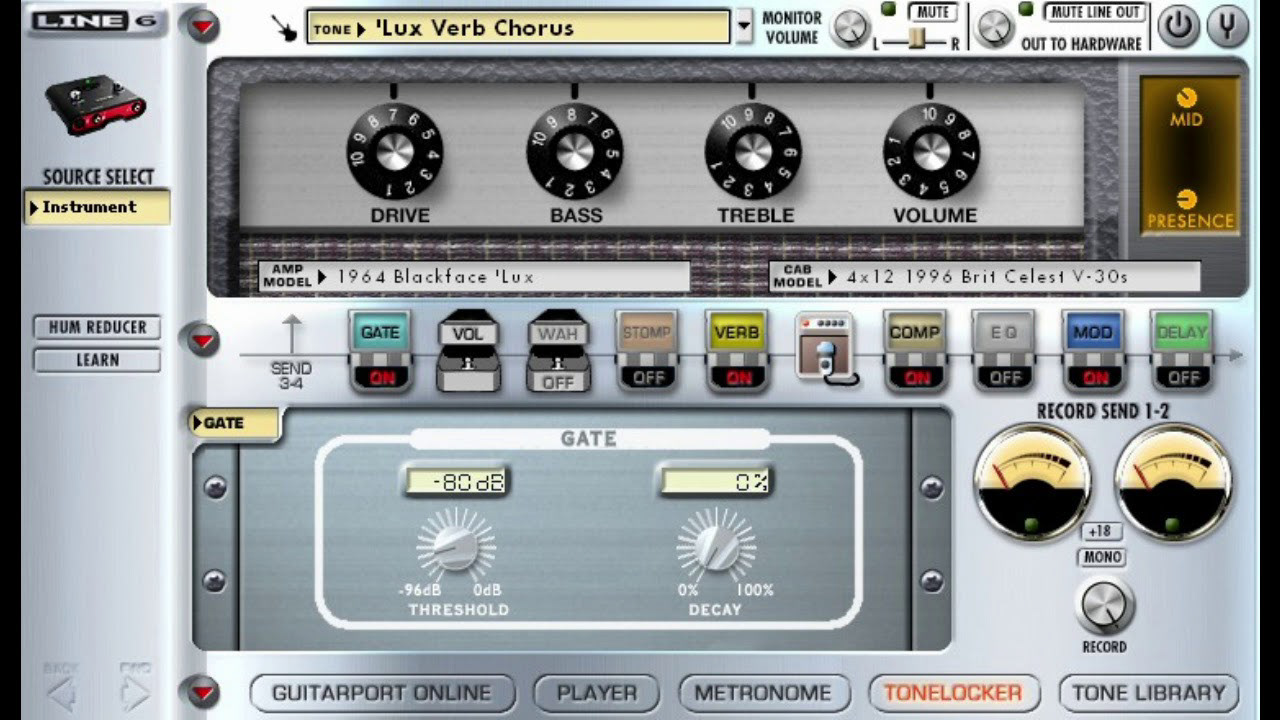Click the amp Volume knob
The height and width of the screenshot is (720, 1280).
coord(931,151)
